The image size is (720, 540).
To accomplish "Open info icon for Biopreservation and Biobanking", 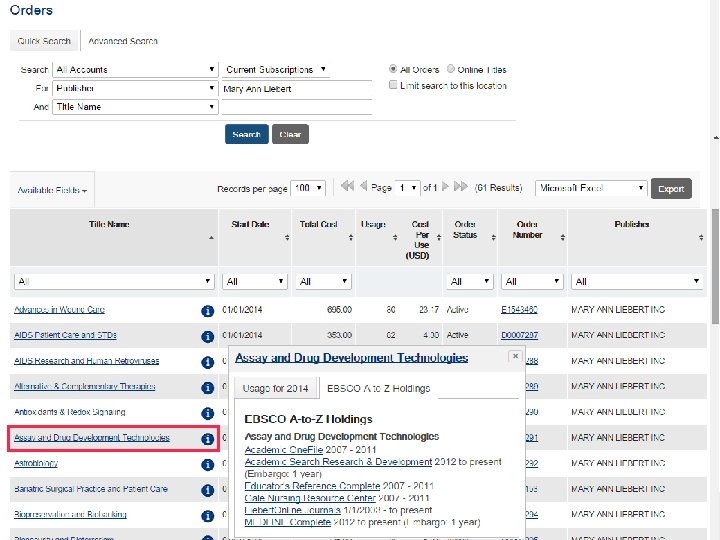I will (208, 516).
